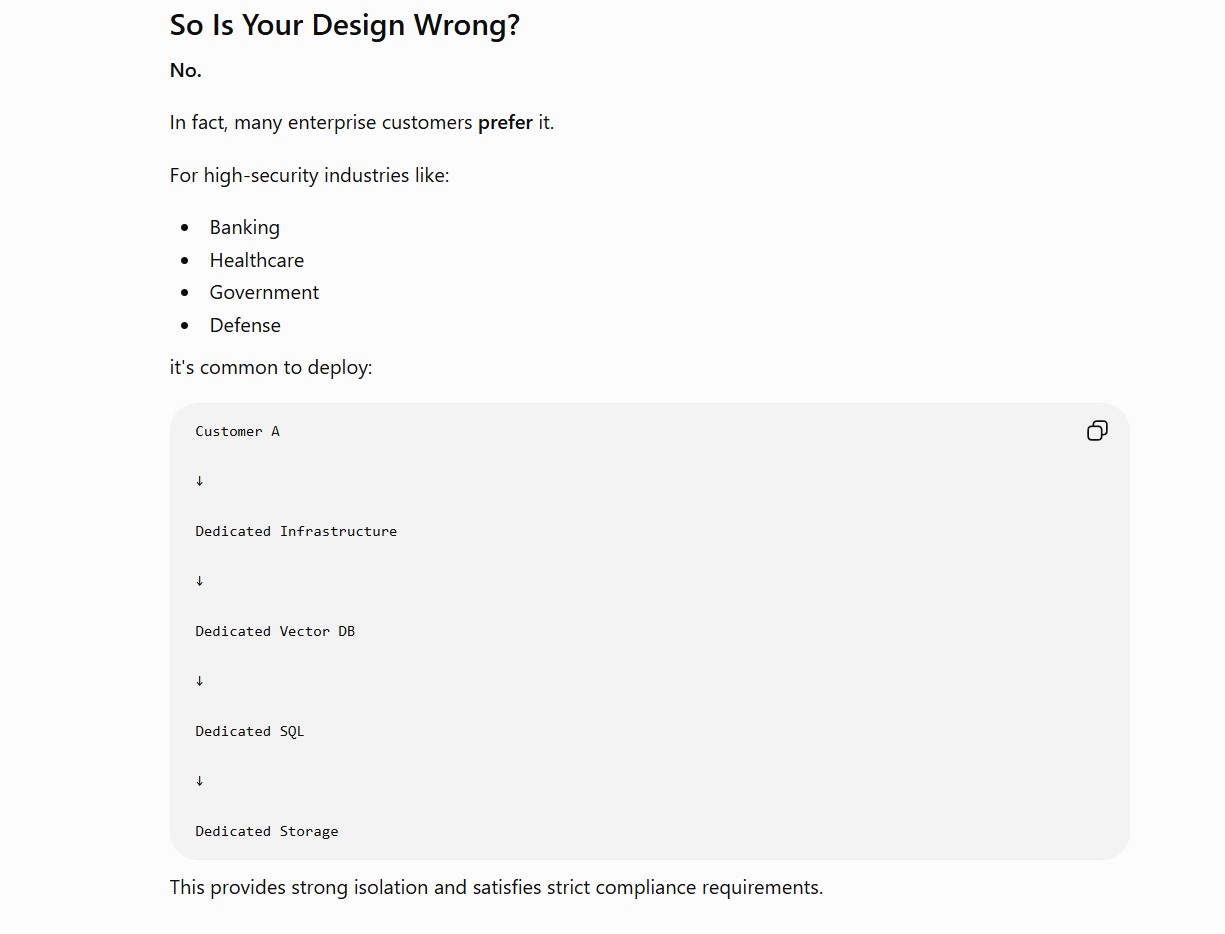Click the bold 'No.' text
The width and height of the screenshot is (1225, 934).
pos(186,70)
